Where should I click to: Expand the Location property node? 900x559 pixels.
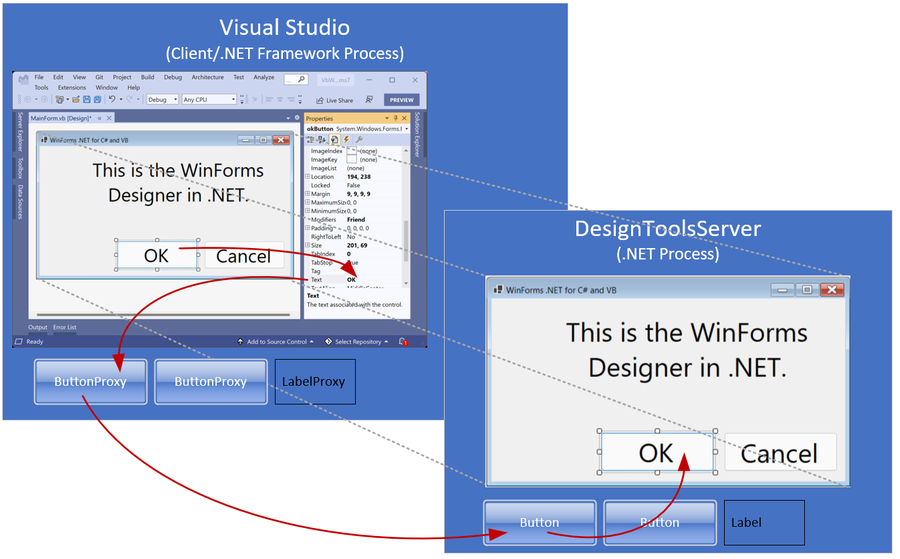coord(308,177)
